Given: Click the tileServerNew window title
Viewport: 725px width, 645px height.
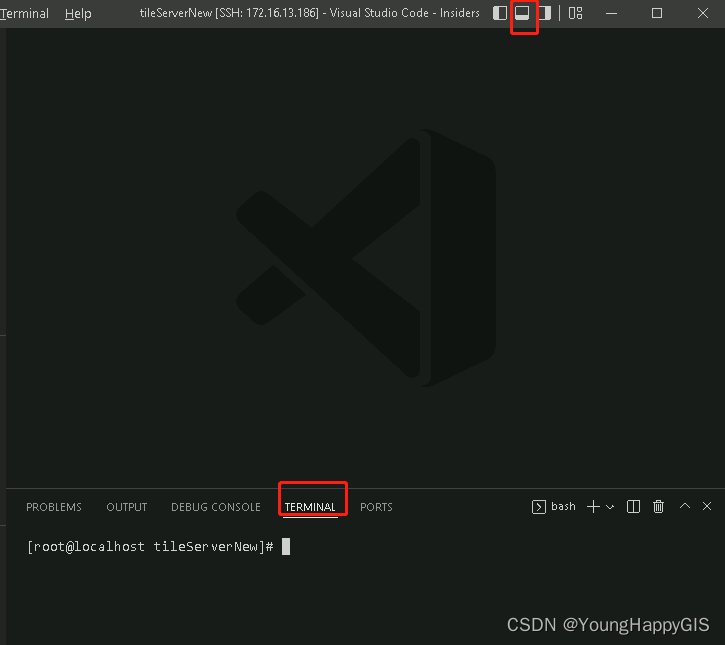Looking at the screenshot, I should 309,13.
